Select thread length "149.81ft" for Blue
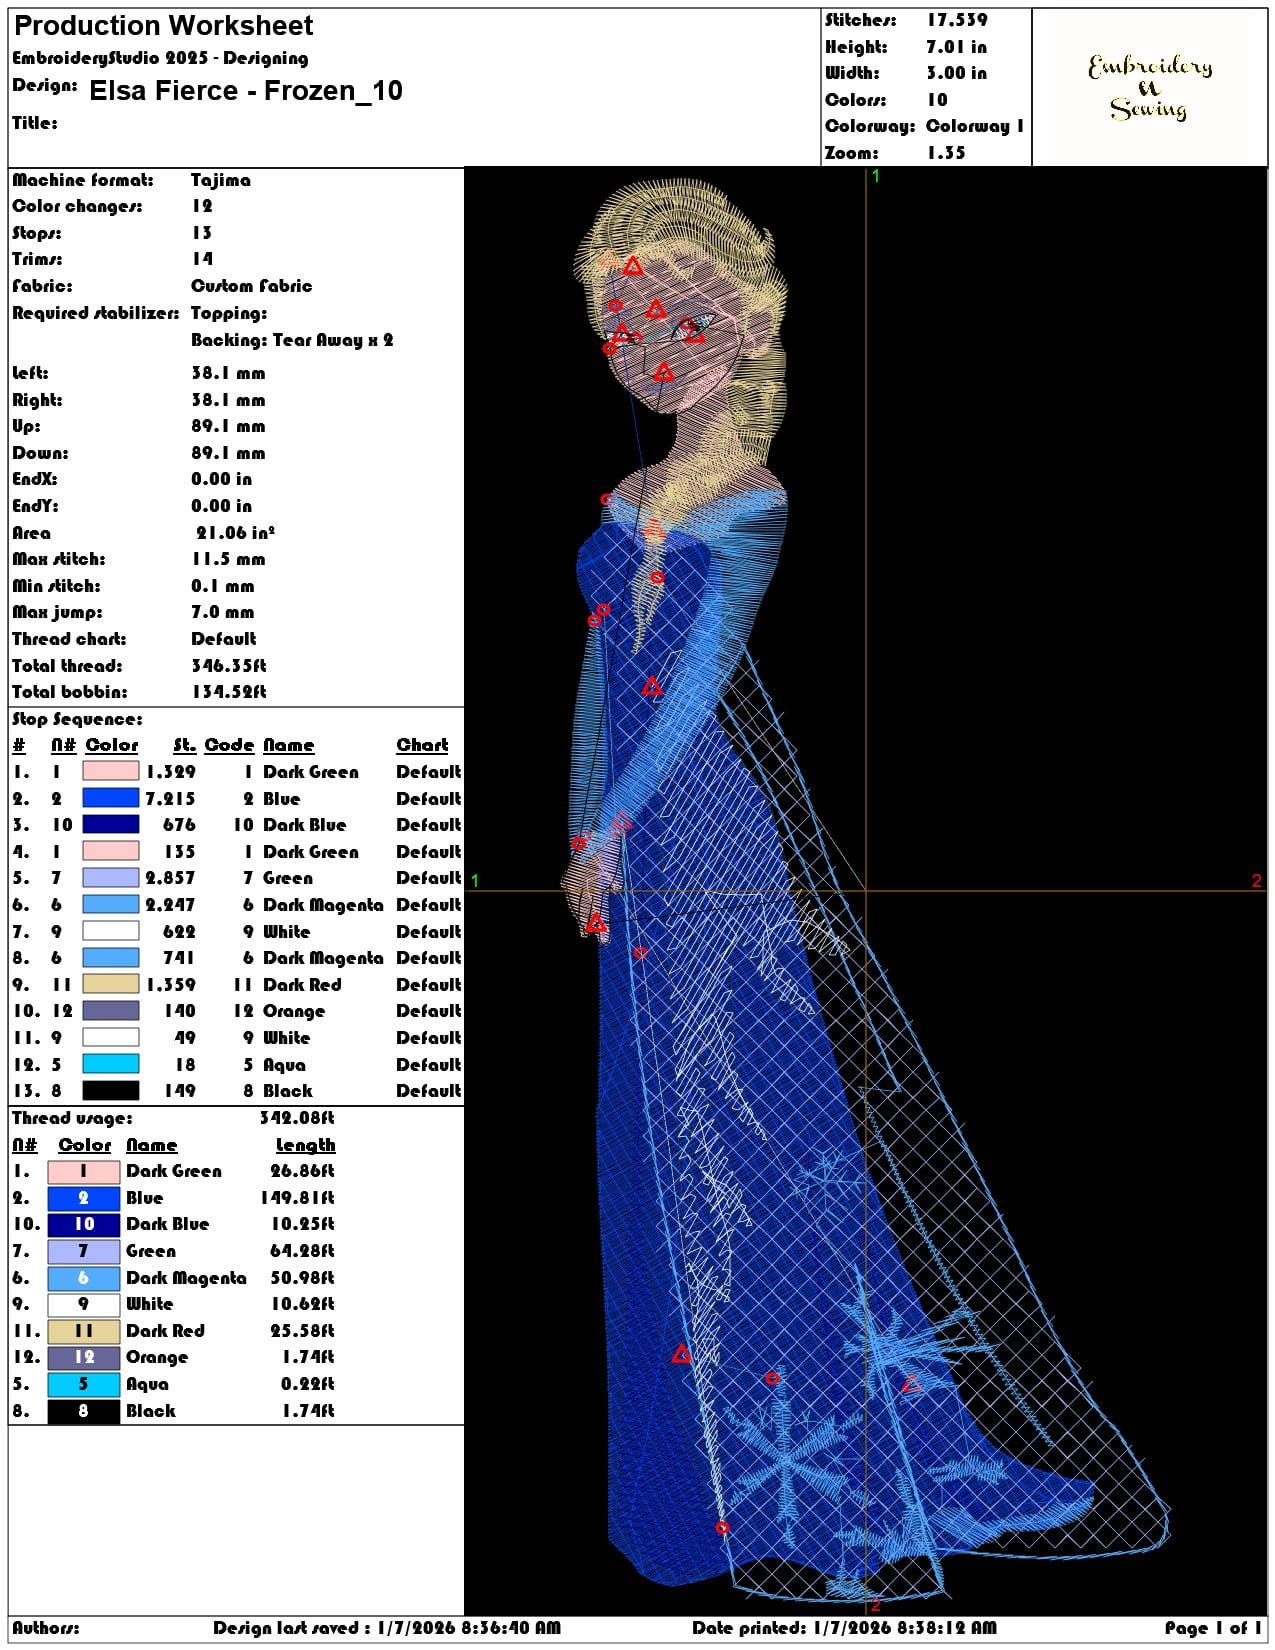The height and width of the screenshot is (1650, 1275). pyautogui.click(x=297, y=1198)
